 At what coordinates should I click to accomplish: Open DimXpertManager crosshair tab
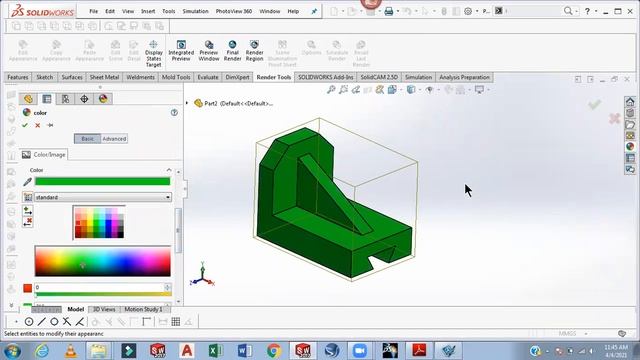84,99
